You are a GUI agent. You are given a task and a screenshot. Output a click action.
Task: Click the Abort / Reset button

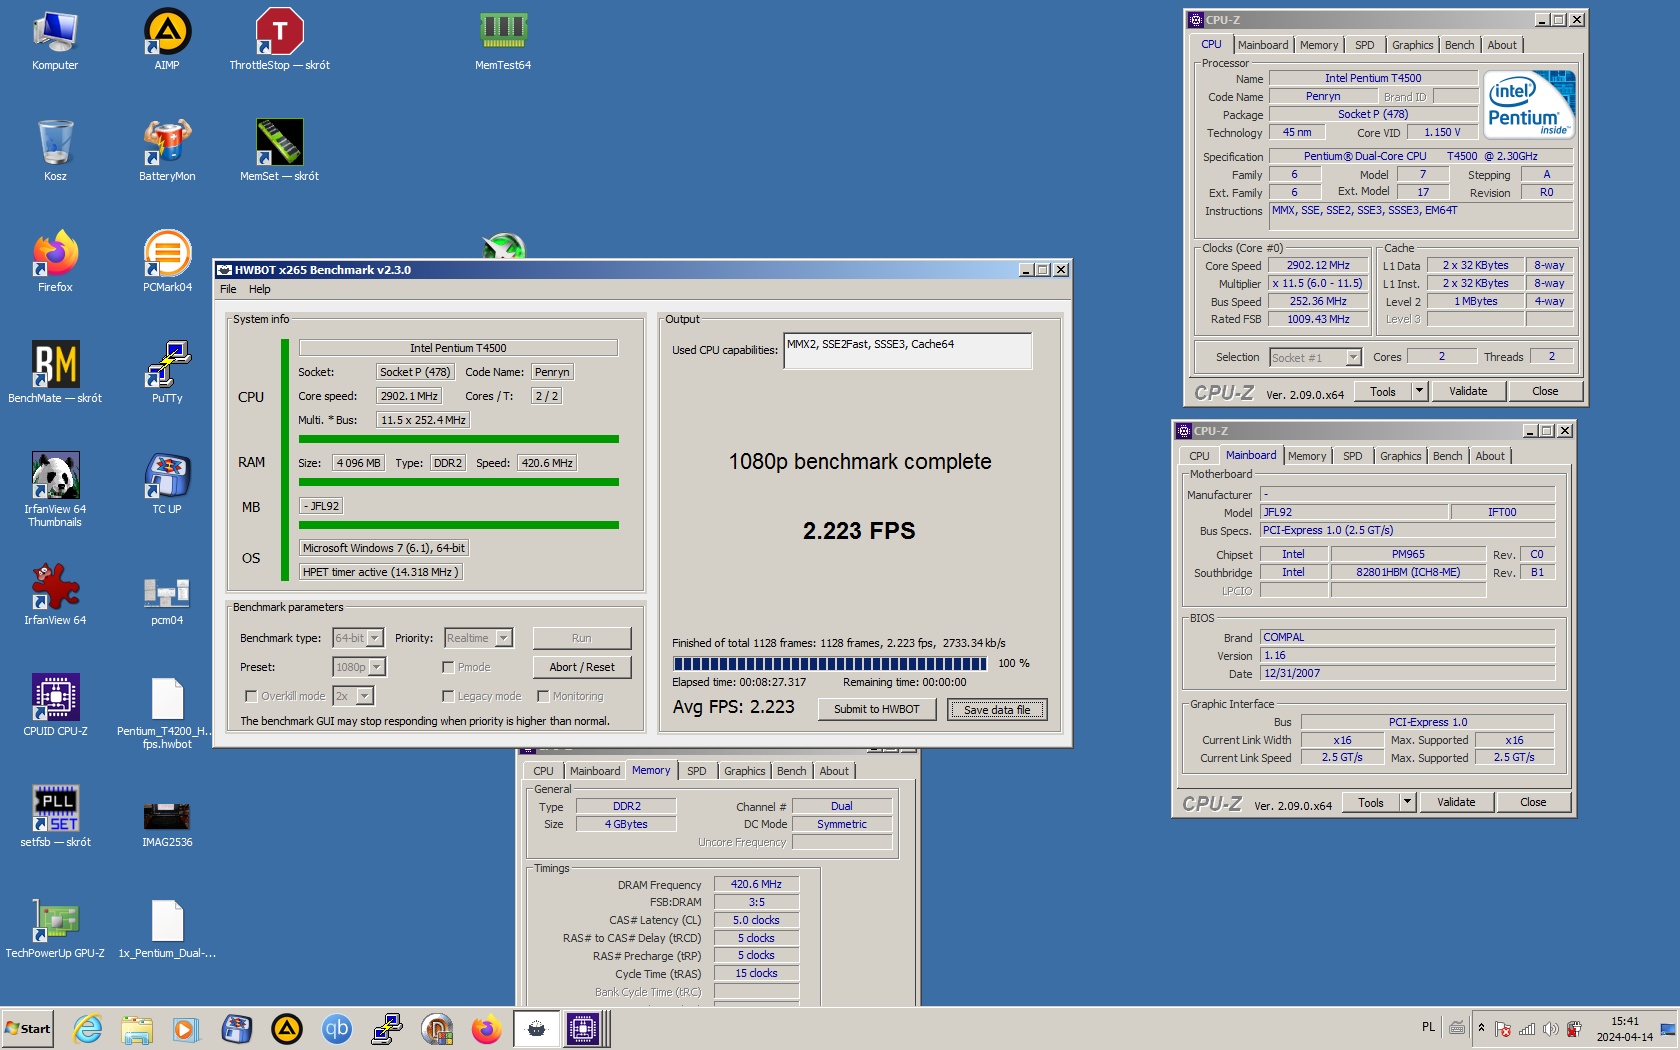coord(582,667)
